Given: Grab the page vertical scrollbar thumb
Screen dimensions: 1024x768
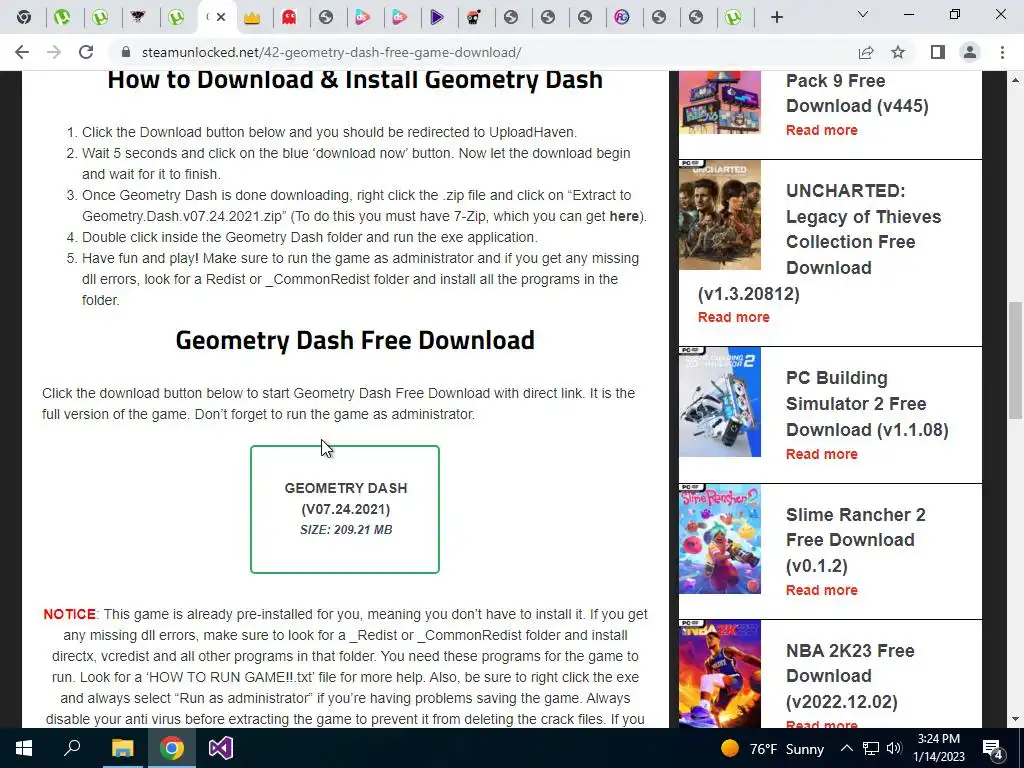Looking at the screenshot, I should click(1015, 360).
